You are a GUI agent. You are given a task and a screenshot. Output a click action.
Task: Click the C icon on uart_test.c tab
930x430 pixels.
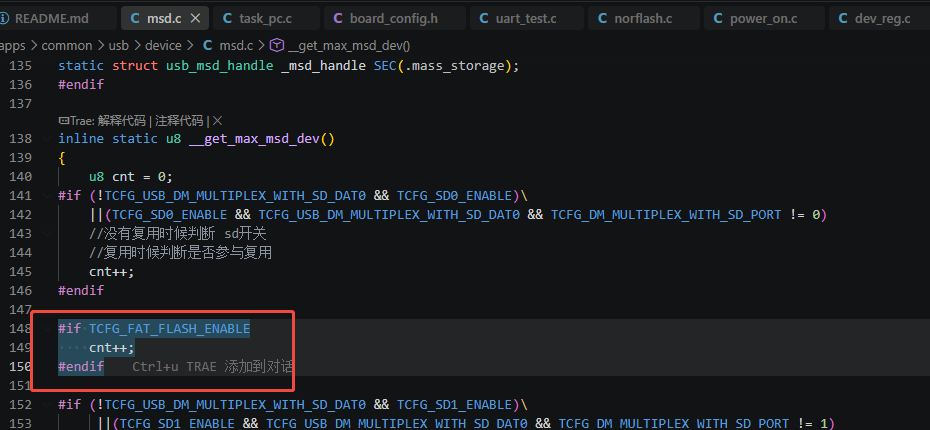tap(483, 18)
